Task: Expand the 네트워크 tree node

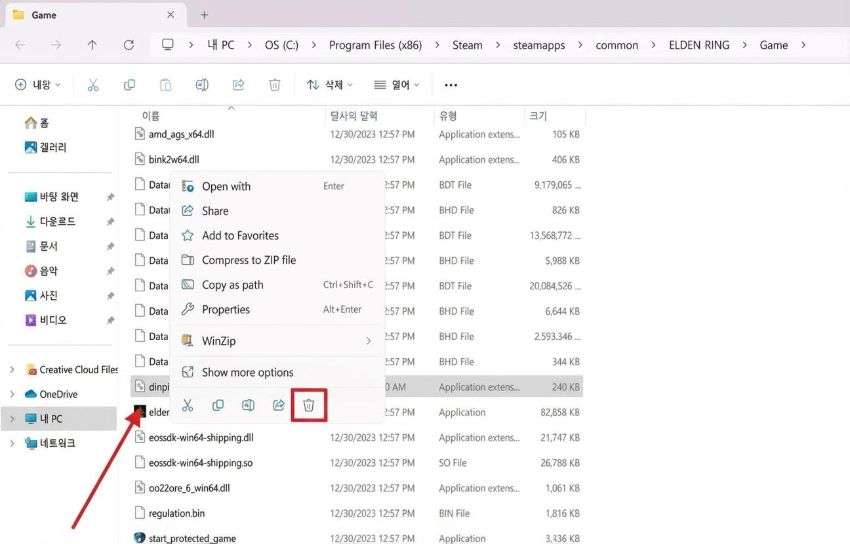Action: point(12,444)
